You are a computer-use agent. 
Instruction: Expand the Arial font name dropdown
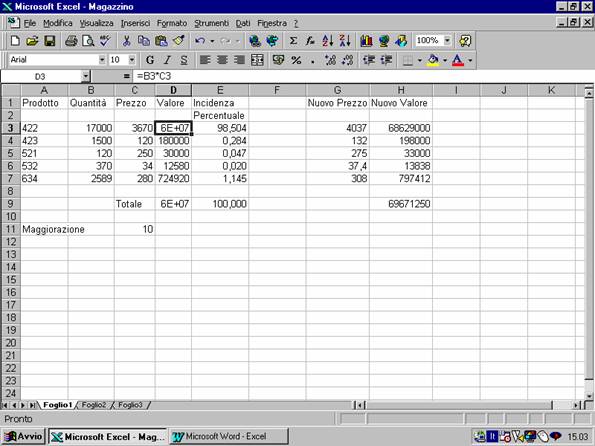(x=102, y=60)
